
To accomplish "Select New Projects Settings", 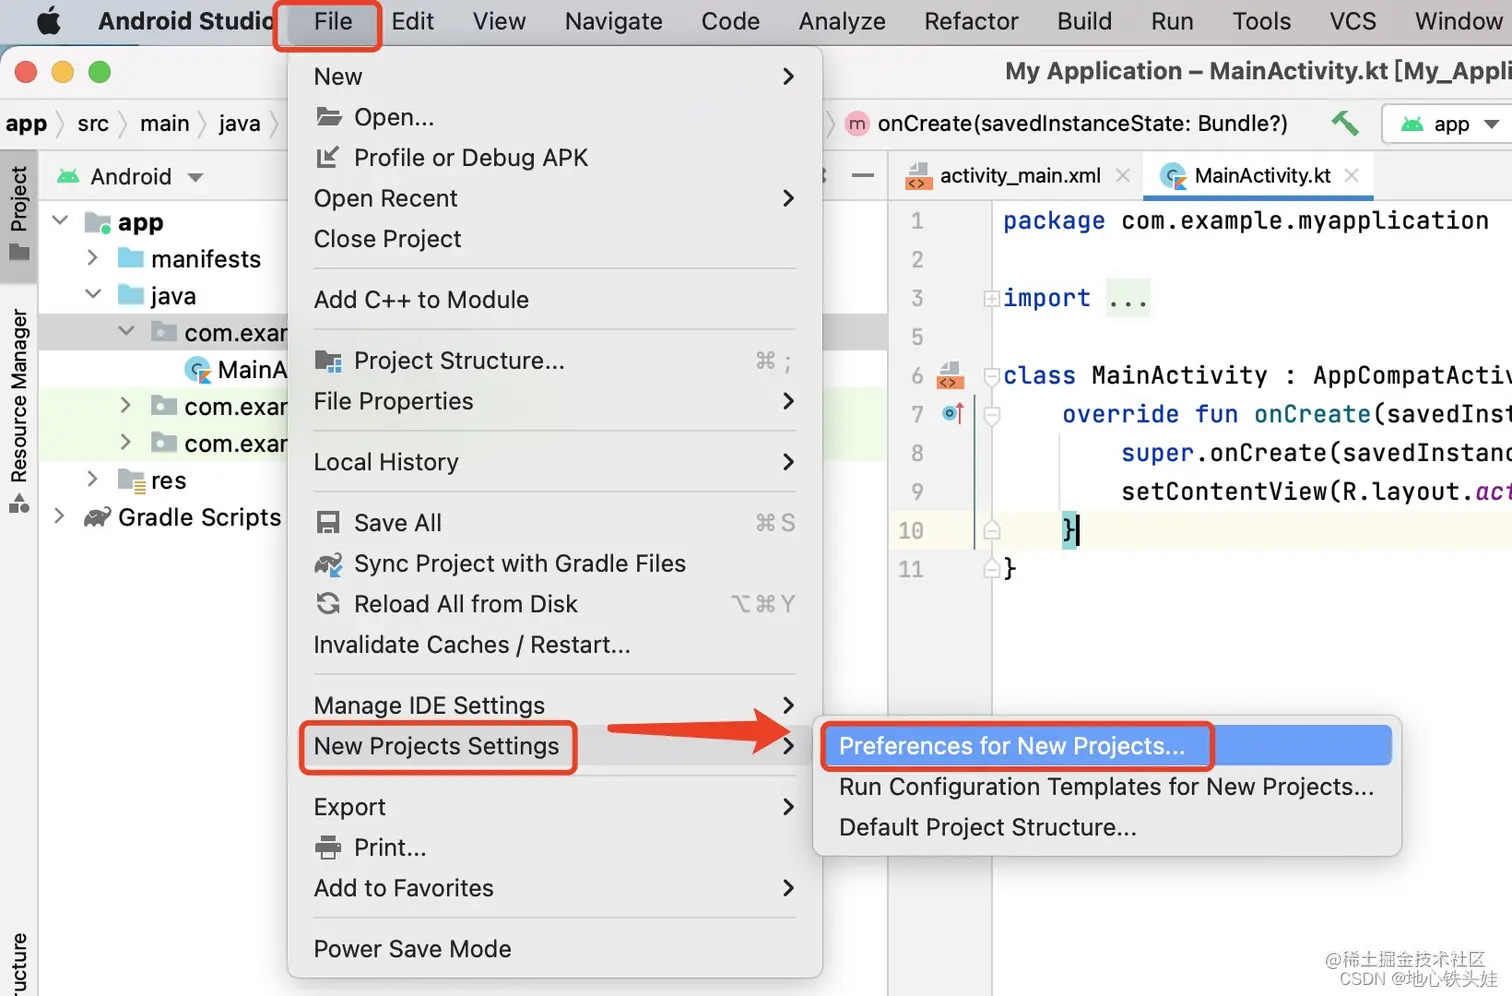I will click(x=555, y=746).
